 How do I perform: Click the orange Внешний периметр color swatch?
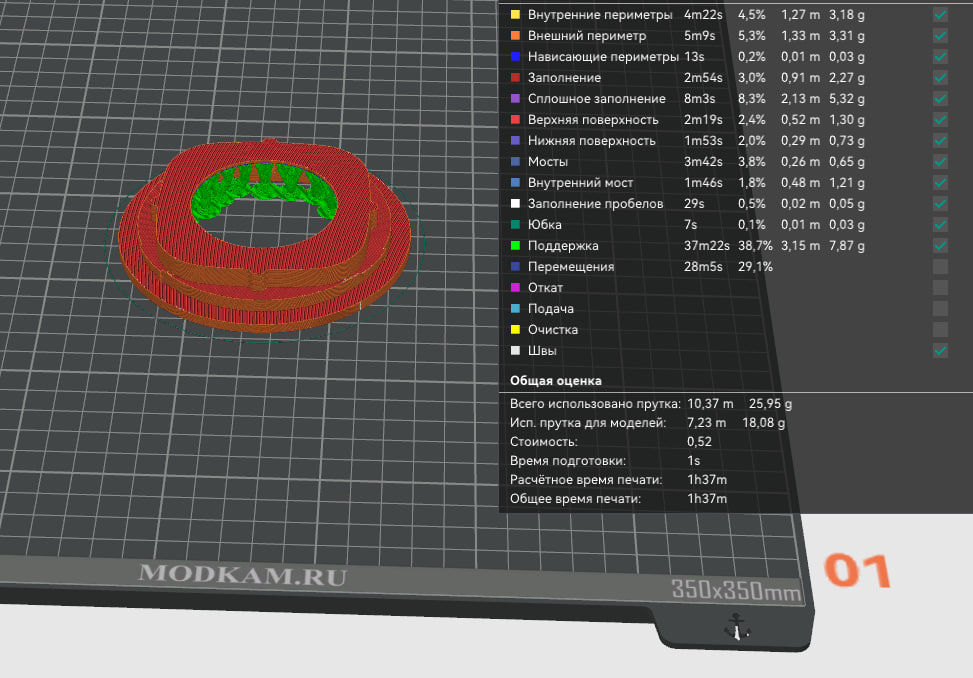pos(515,35)
